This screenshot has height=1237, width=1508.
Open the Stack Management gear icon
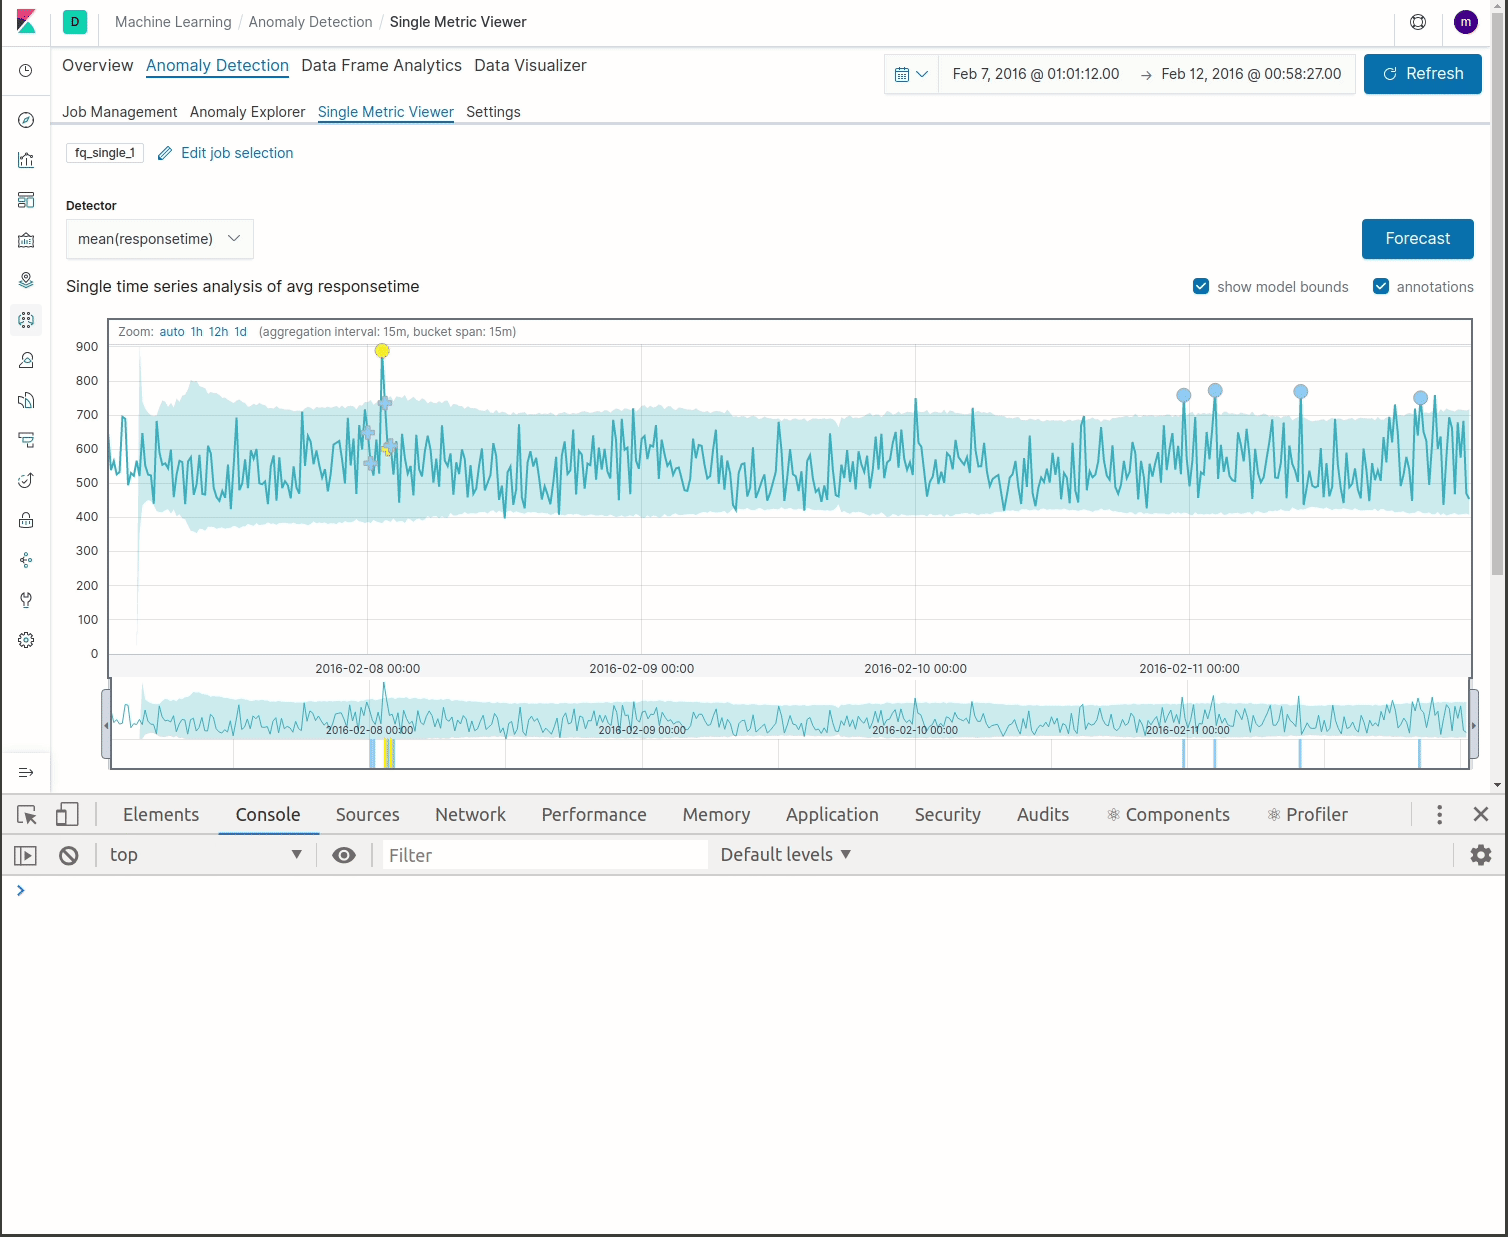(26, 640)
